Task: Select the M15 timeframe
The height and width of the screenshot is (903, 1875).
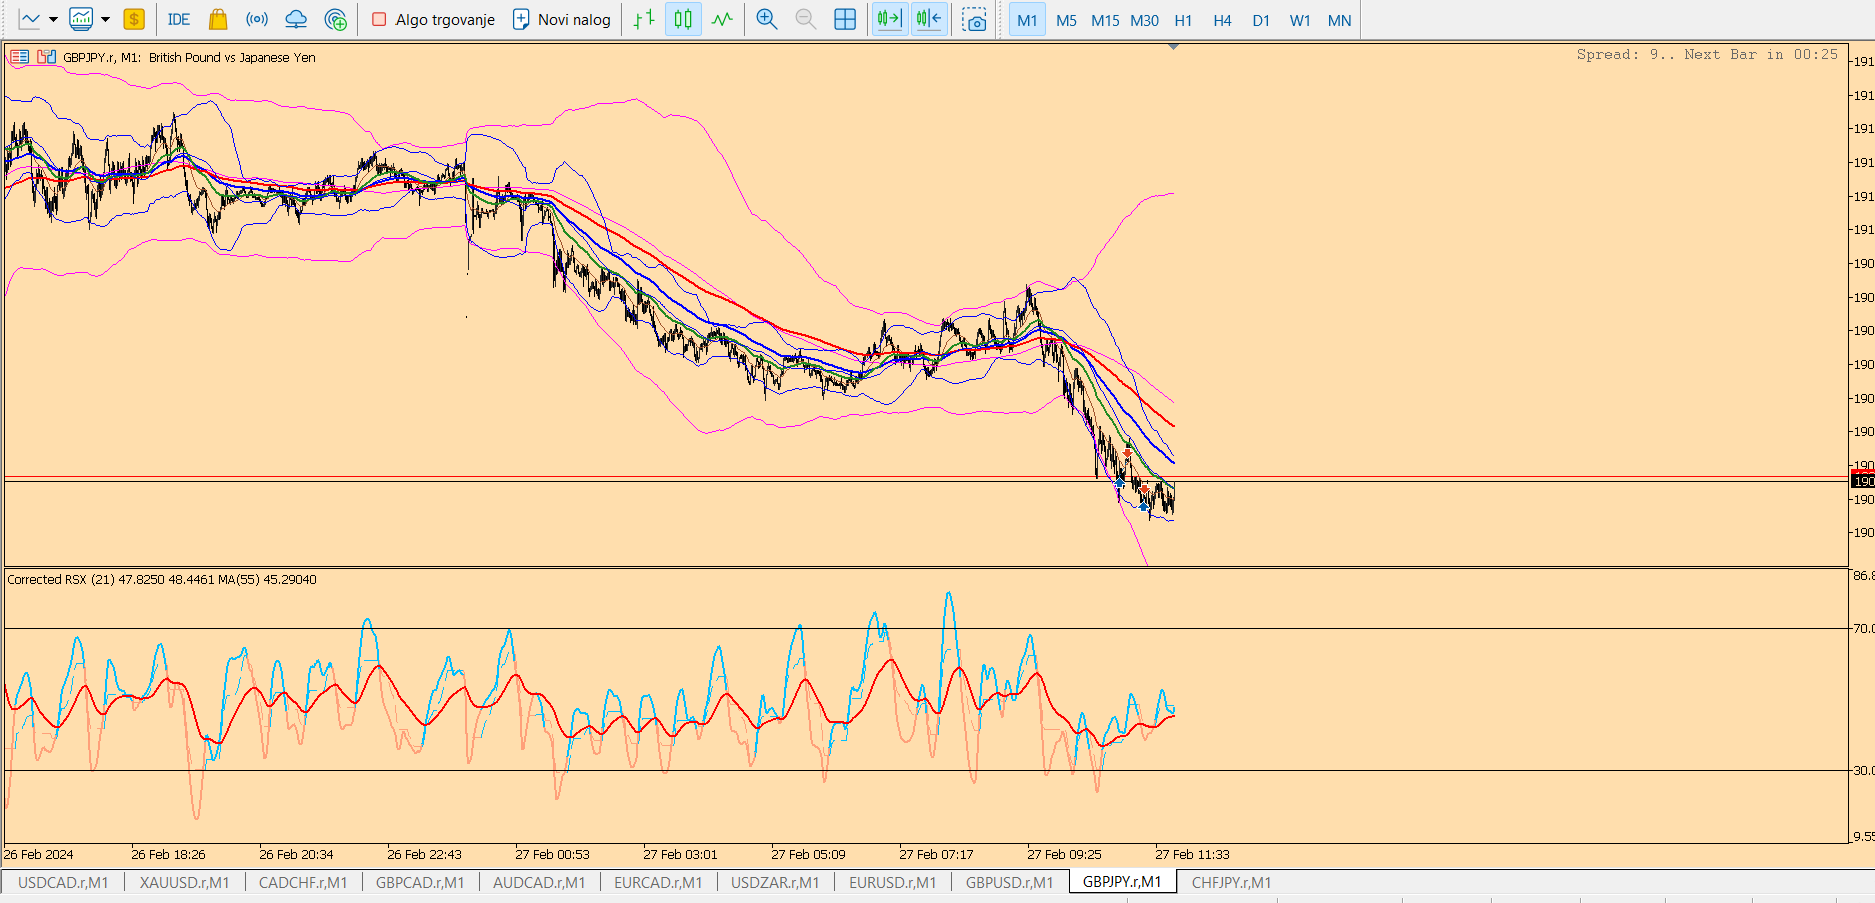Action: click(1105, 20)
